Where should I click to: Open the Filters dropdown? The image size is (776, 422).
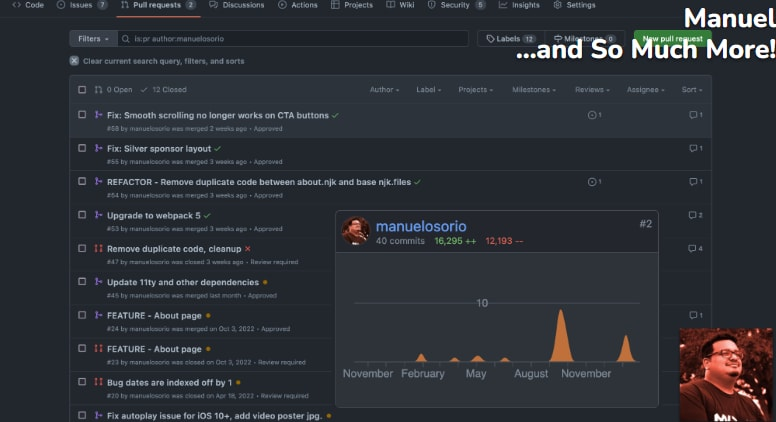92,39
